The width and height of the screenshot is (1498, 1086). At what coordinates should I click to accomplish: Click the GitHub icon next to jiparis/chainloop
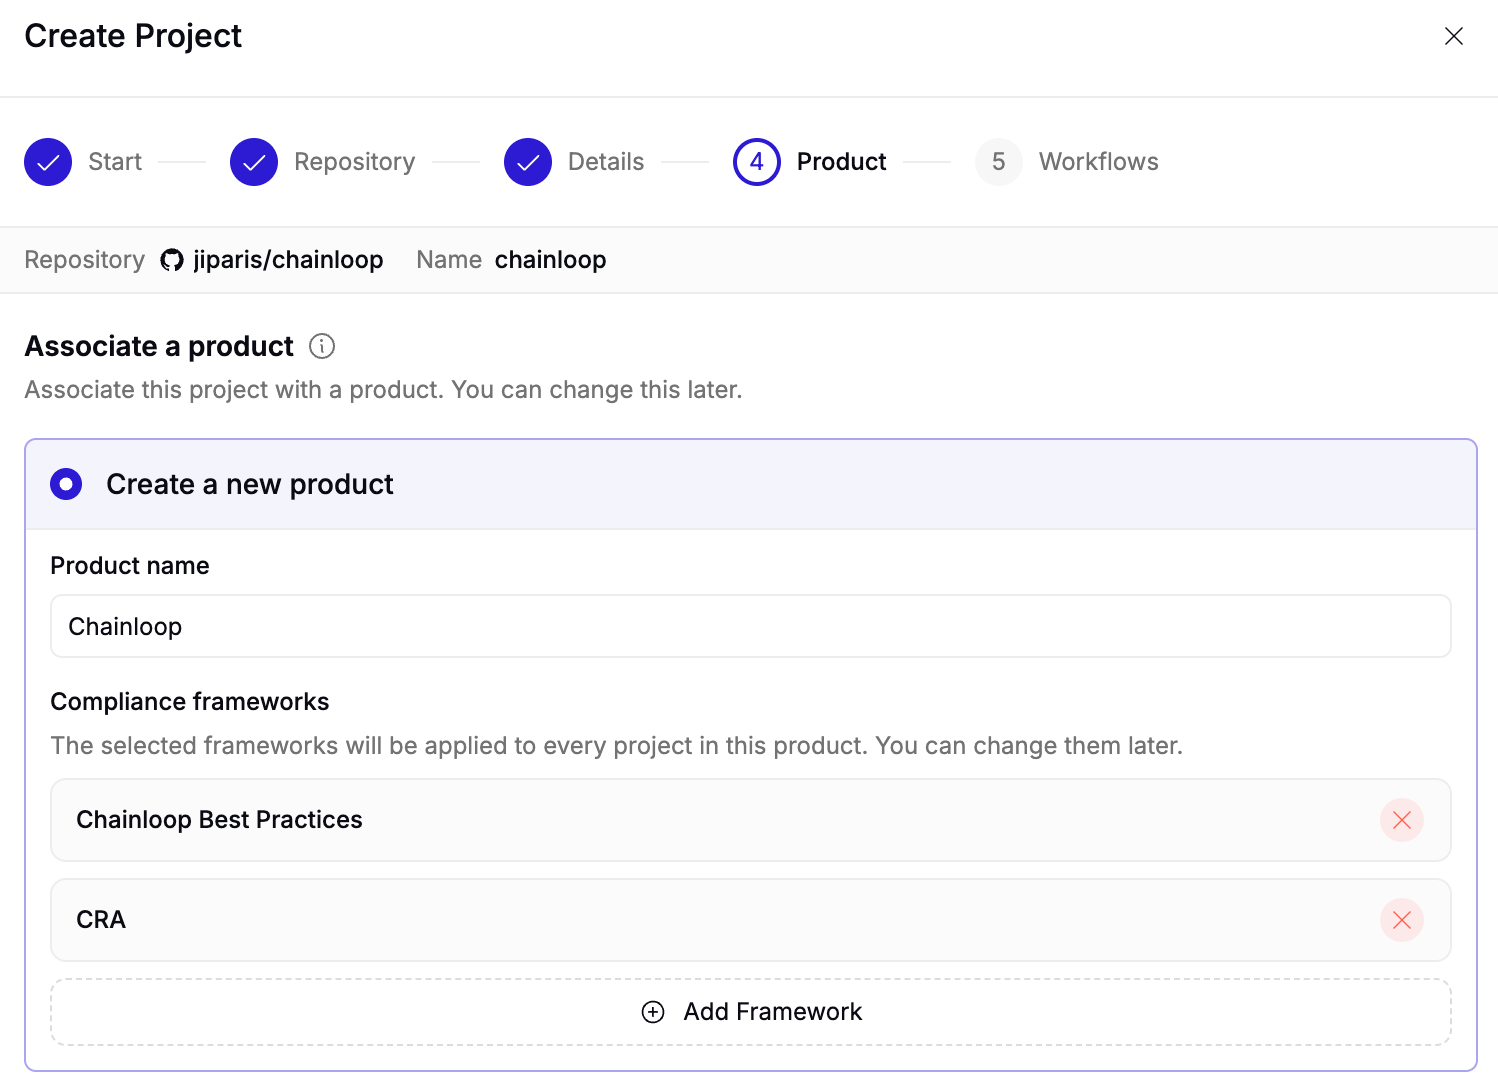[172, 260]
